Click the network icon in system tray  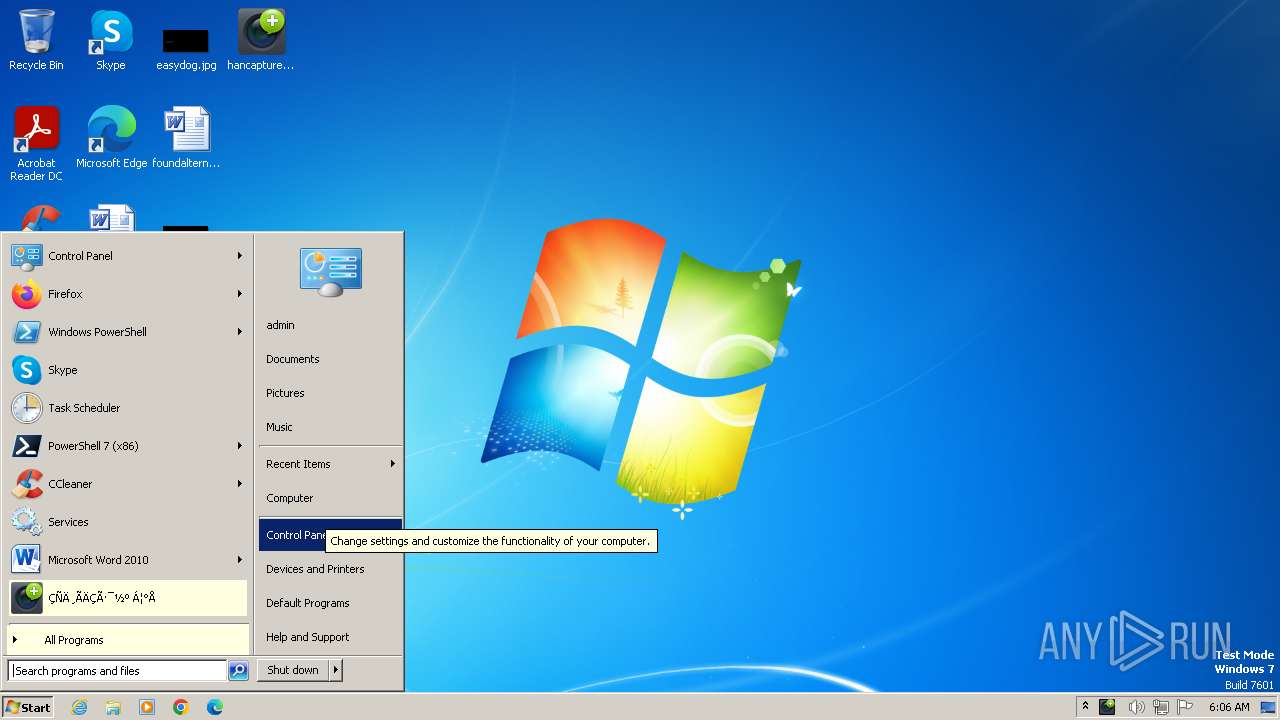click(1161, 707)
